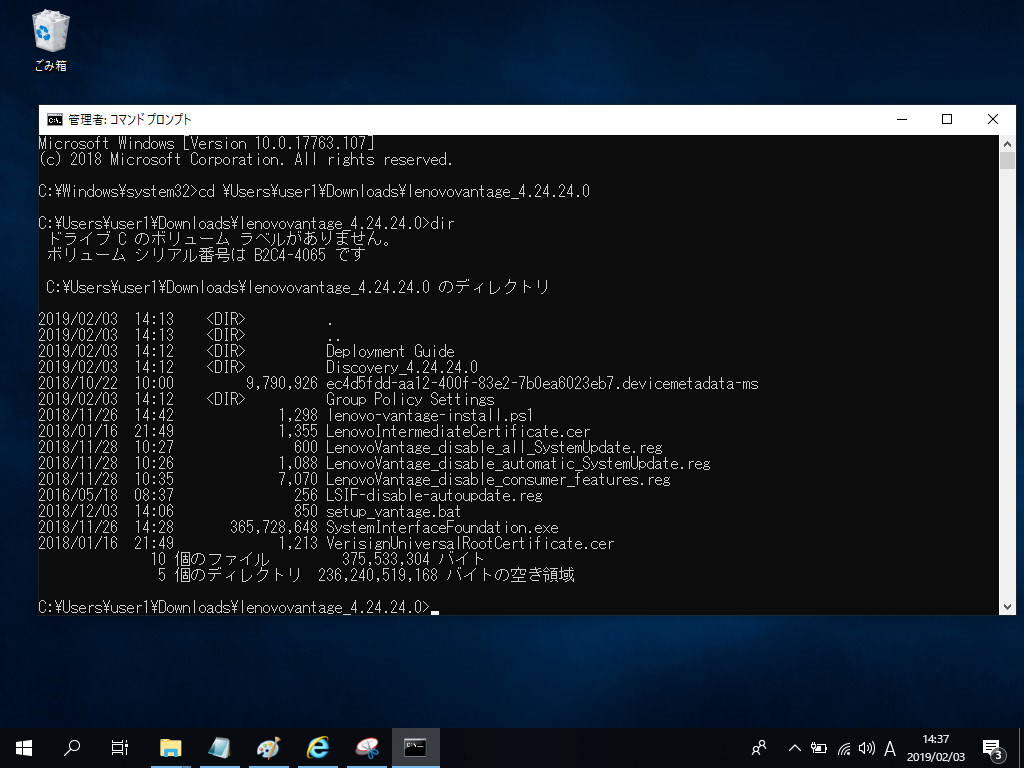Click the volume serial number B2C4-4065

pos(289,255)
